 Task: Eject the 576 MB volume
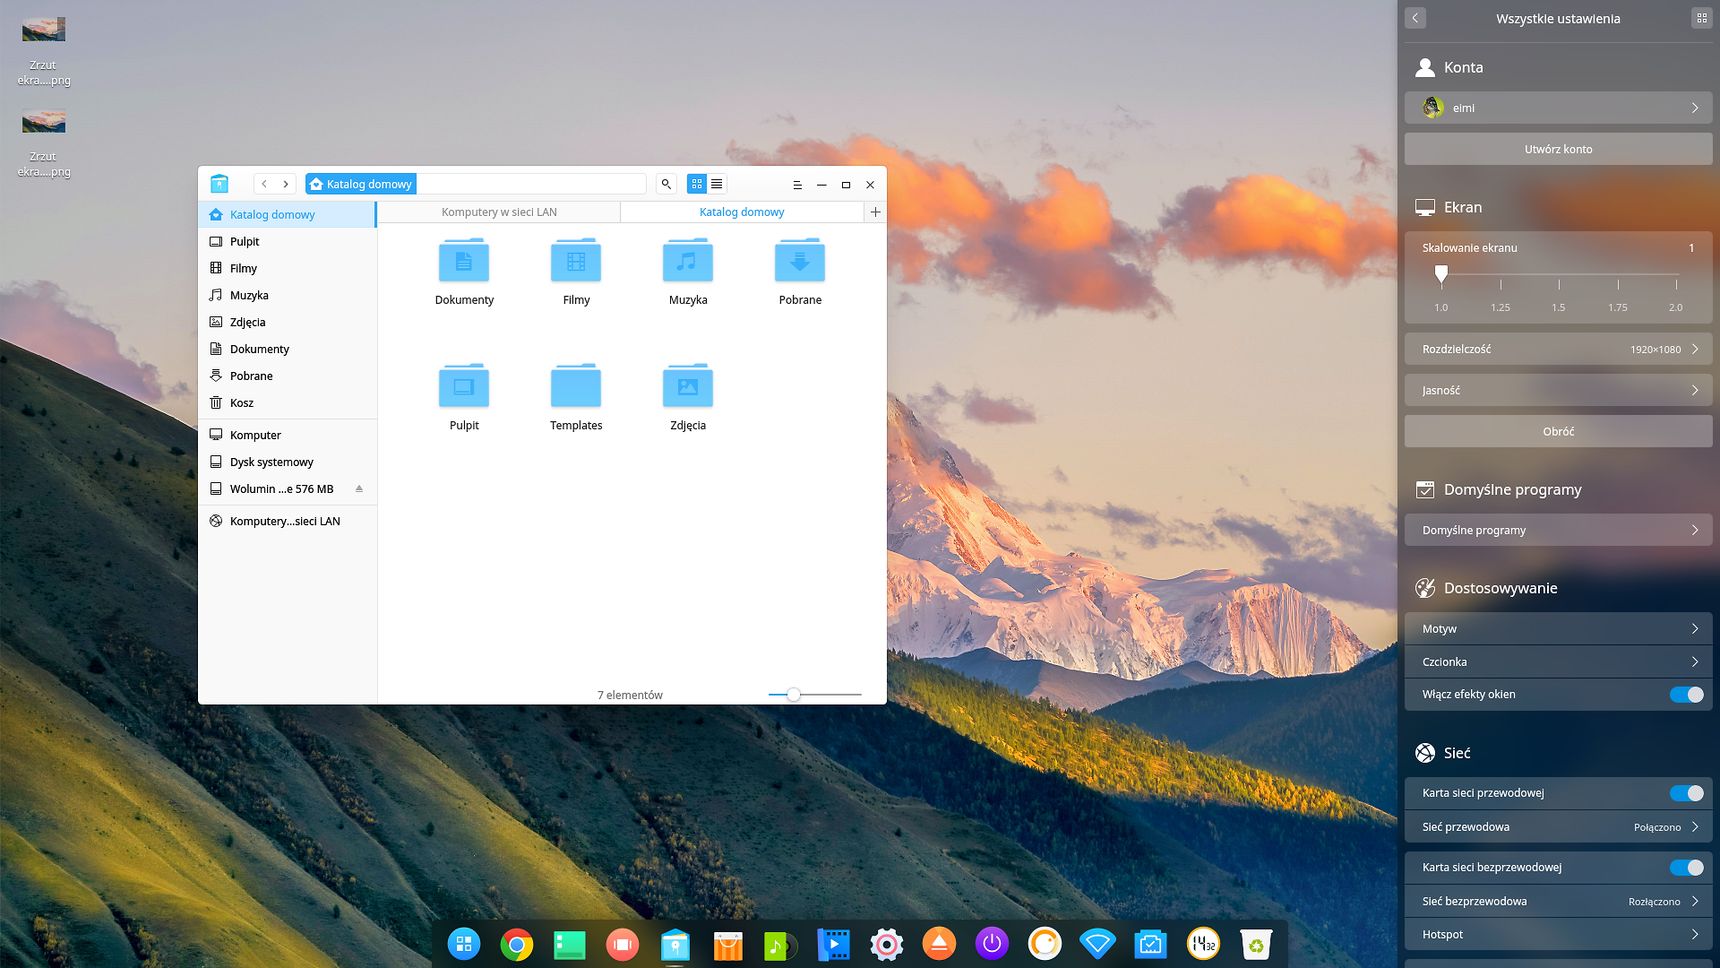click(x=359, y=489)
